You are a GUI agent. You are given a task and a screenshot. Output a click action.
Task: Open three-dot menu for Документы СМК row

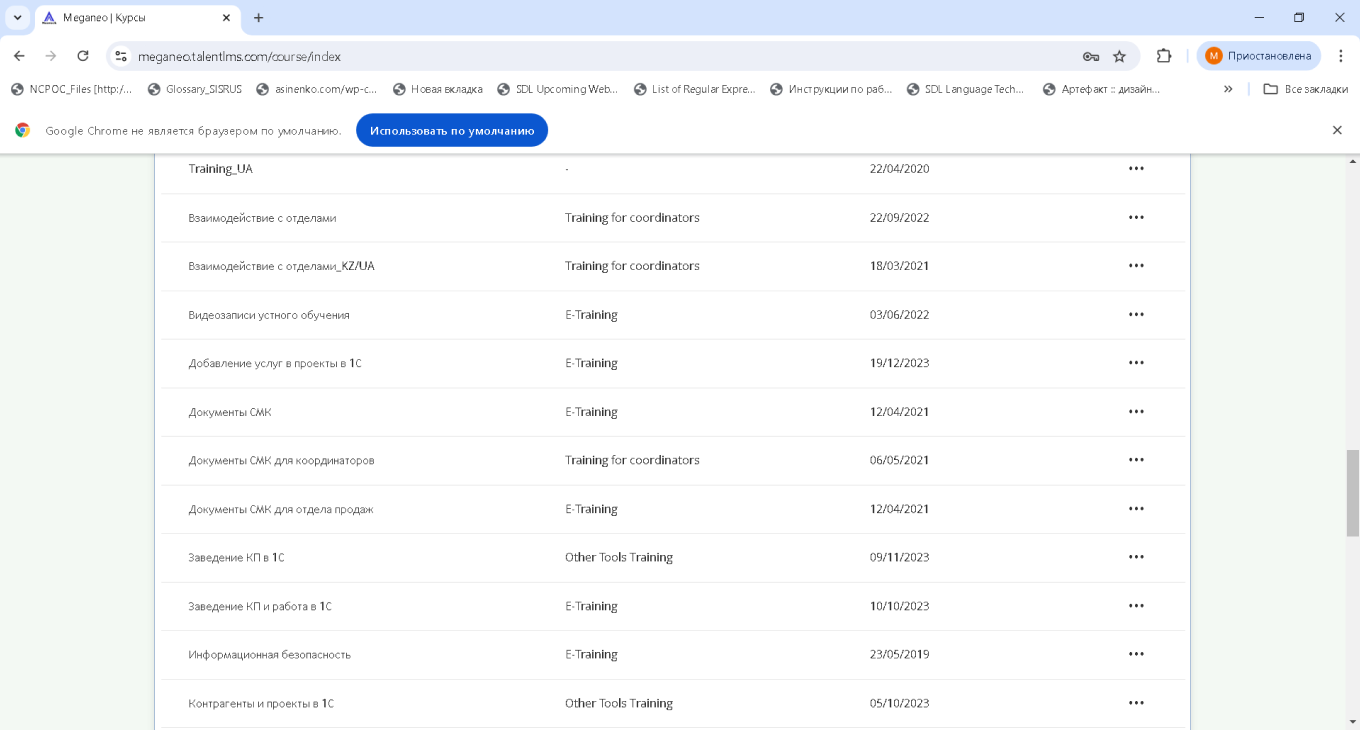click(x=1136, y=412)
